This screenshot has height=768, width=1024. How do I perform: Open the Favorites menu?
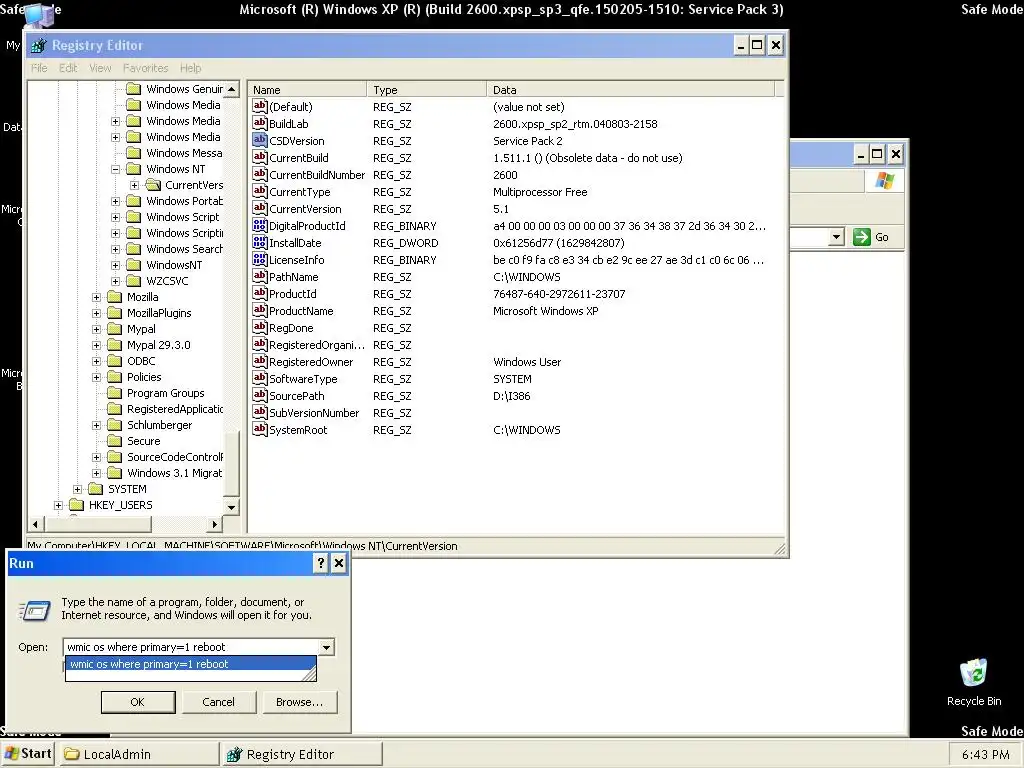[x=146, y=68]
